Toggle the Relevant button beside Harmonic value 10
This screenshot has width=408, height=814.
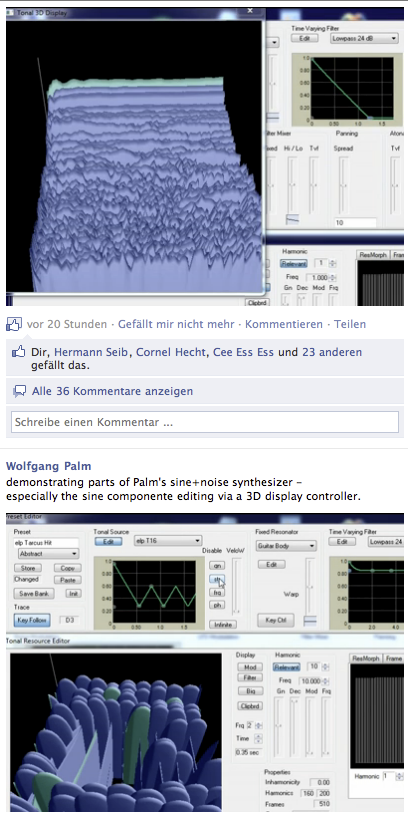tap(288, 667)
